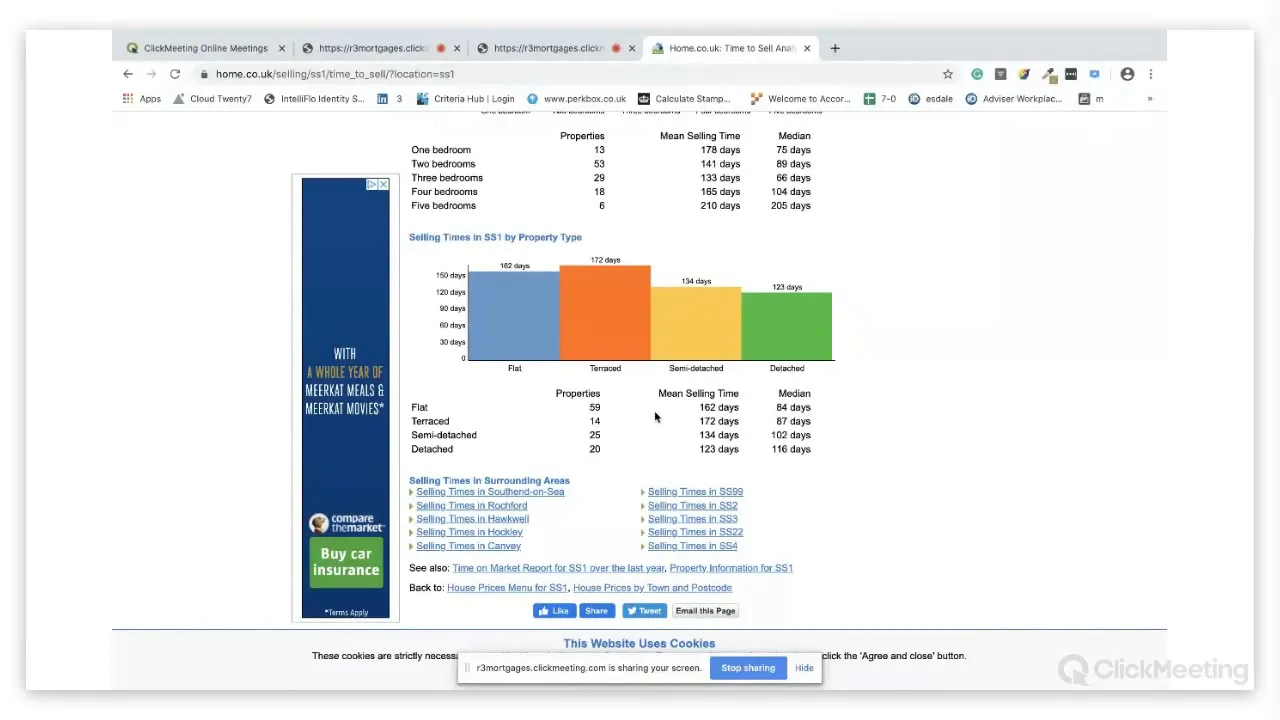Bookmark this page with the star icon

click(x=948, y=74)
